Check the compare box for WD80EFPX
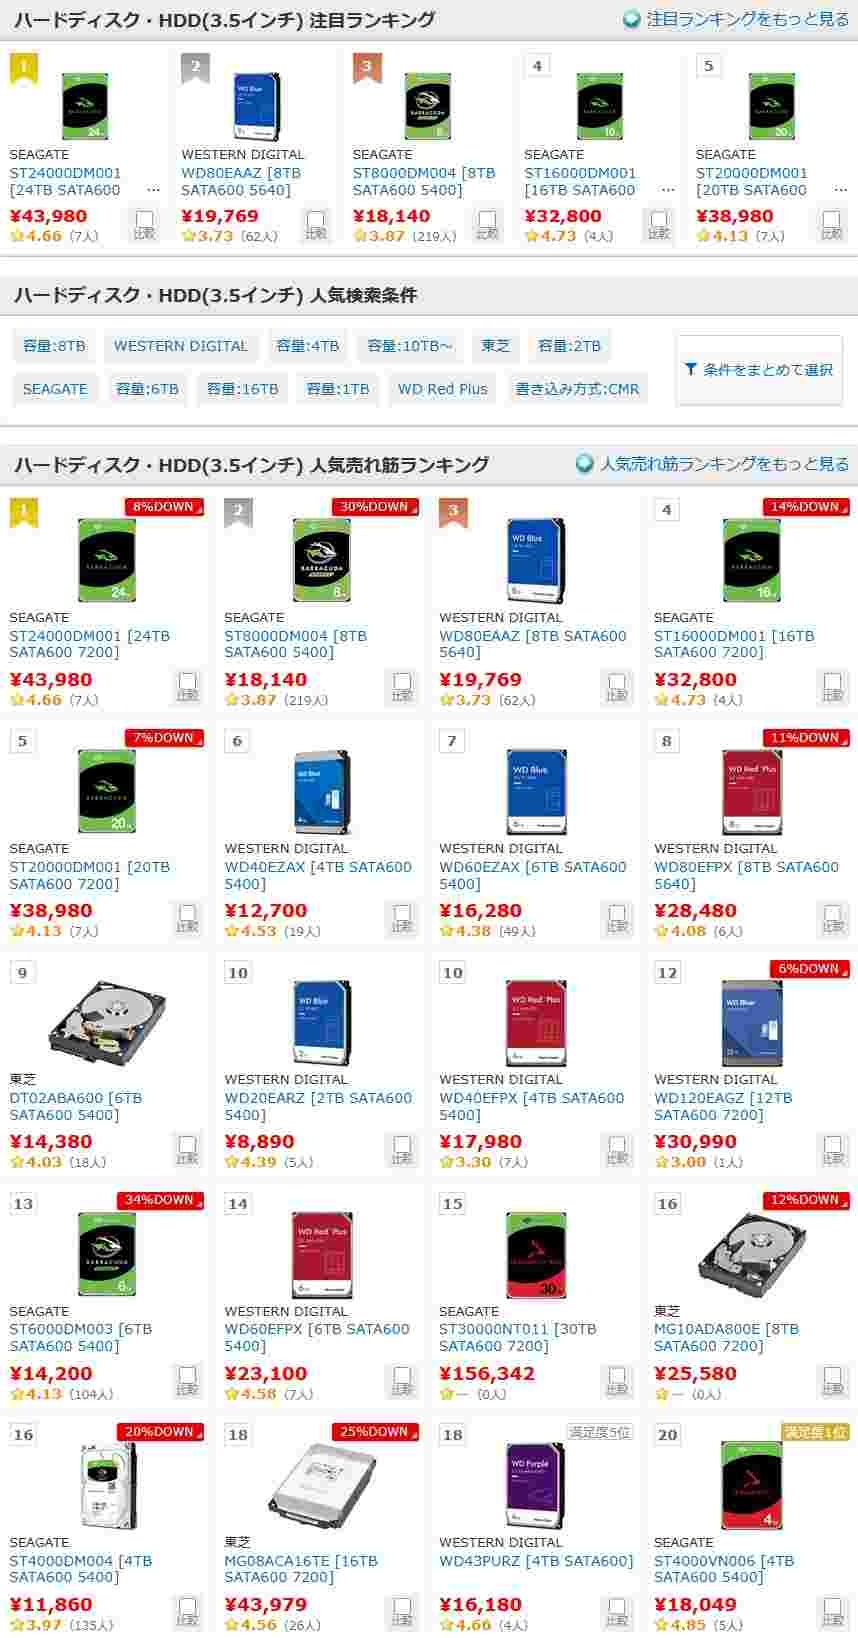858x1638 pixels. [x=832, y=917]
